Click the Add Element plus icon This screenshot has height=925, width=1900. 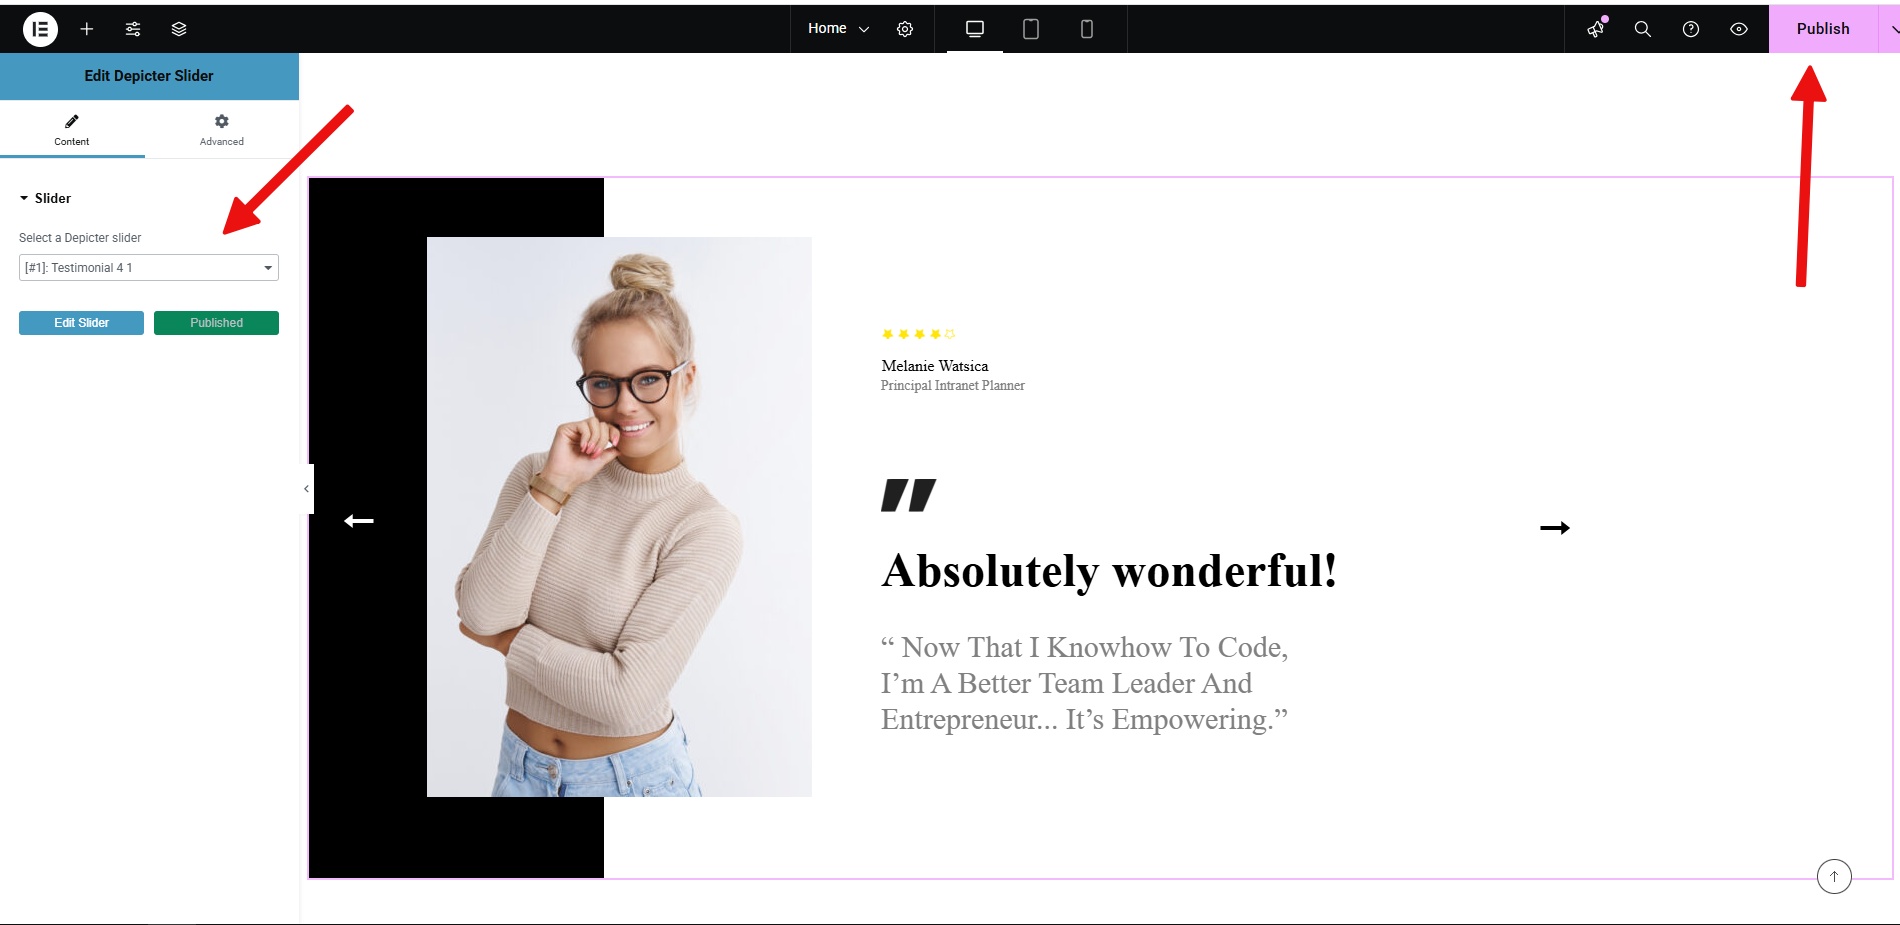[87, 29]
